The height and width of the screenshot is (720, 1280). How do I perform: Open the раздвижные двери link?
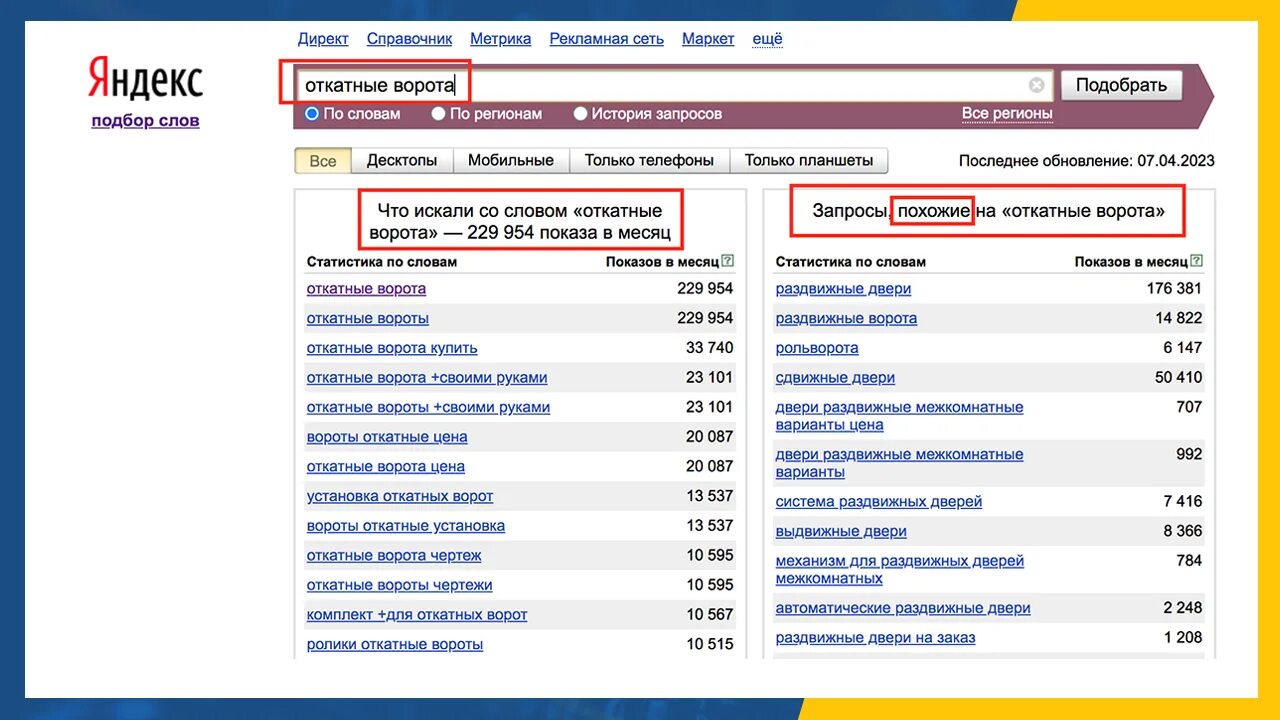pos(844,289)
